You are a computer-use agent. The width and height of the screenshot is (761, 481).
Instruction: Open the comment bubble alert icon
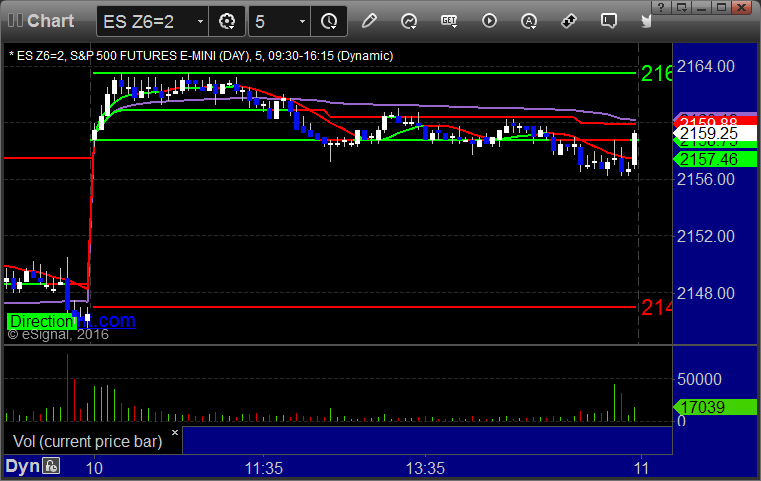[609, 21]
